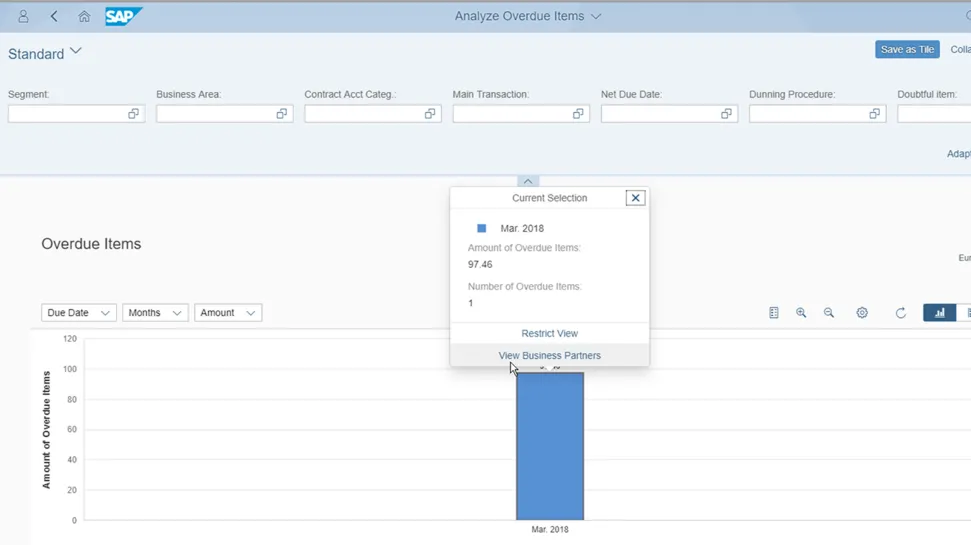971x545 pixels.
Task: Click the SAP logo
Action: [123, 16]
